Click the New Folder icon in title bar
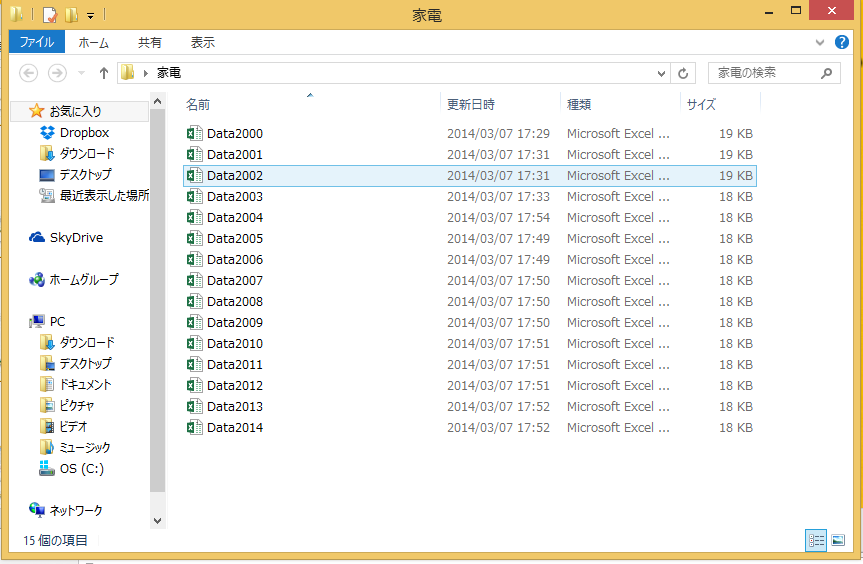Screen dimensions: 863x564 72,15
